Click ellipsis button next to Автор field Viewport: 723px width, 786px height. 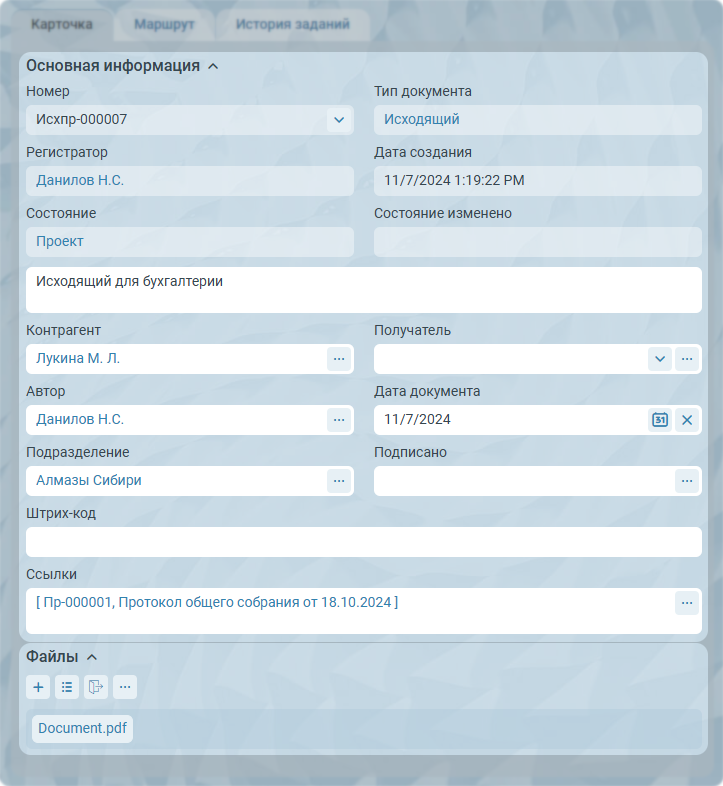[x=339, y=420]
